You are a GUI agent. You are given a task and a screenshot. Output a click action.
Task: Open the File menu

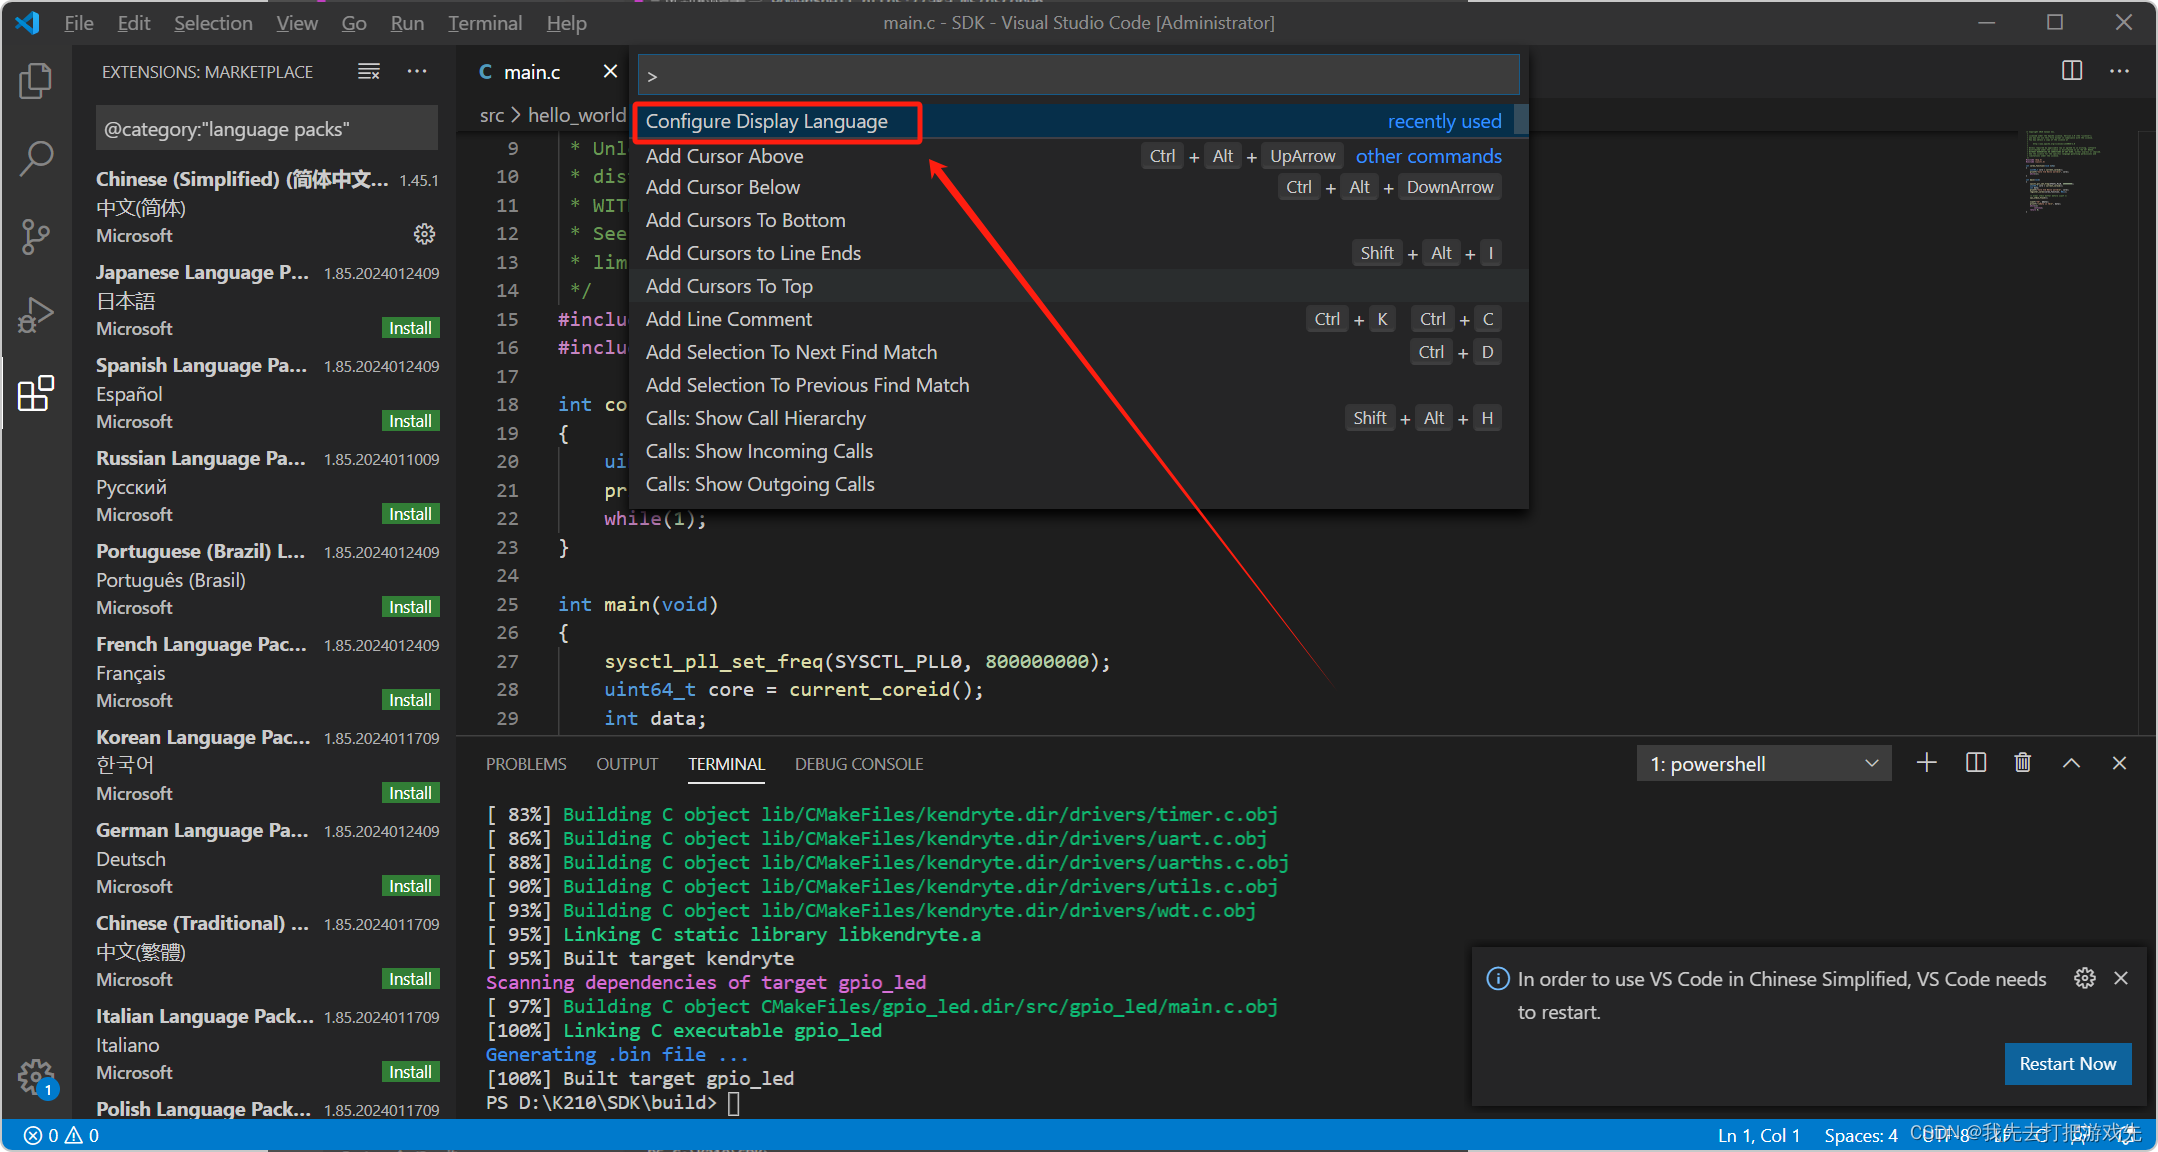tap(79, 22)
